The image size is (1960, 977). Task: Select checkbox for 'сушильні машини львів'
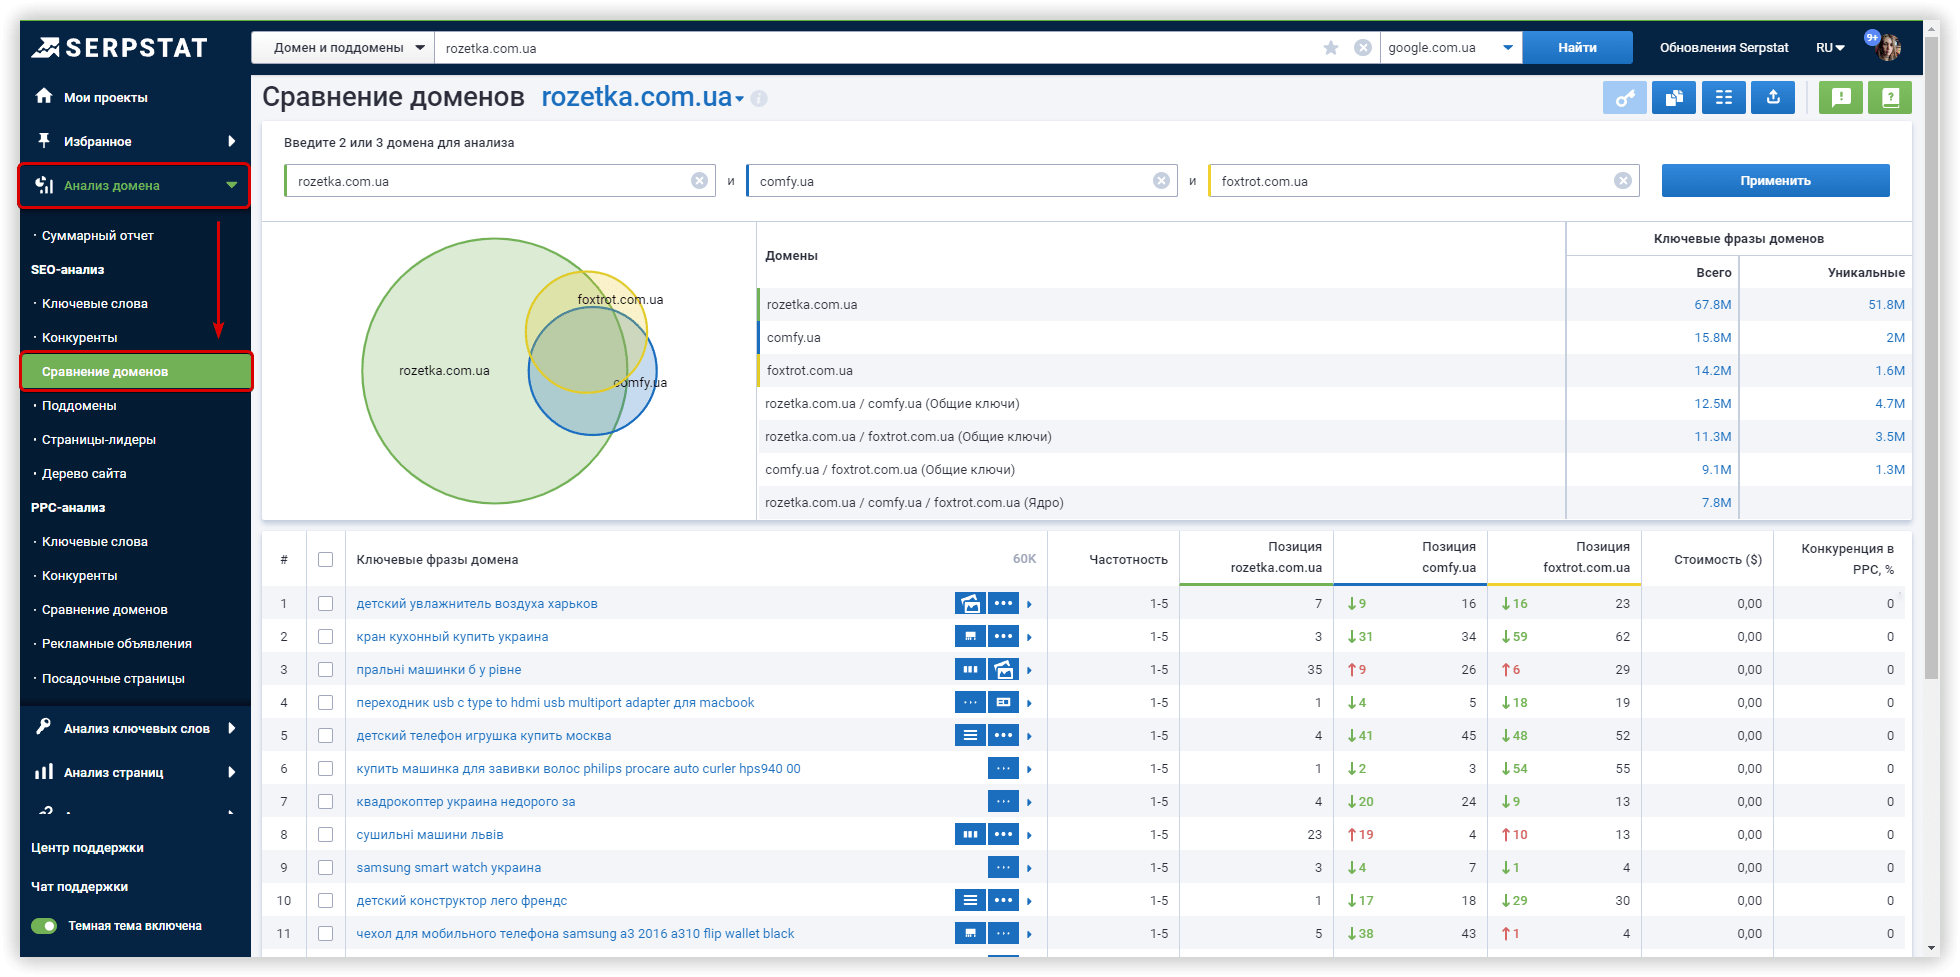325,835
